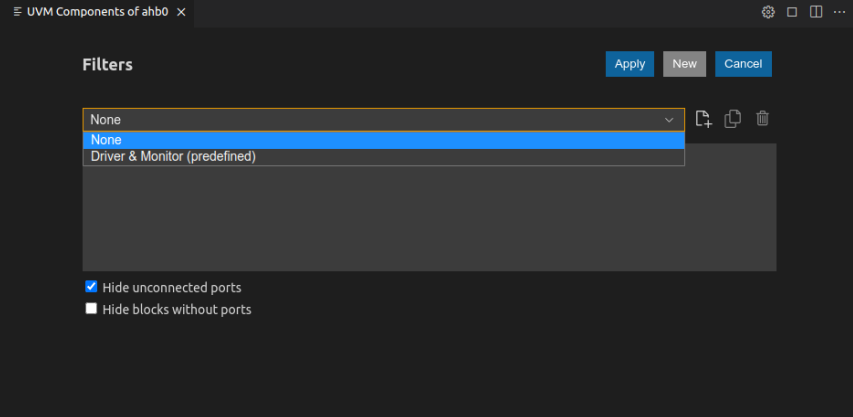Open the More Actions ellipsis menu
Screen dimensions: 853x417
(839, 12)
